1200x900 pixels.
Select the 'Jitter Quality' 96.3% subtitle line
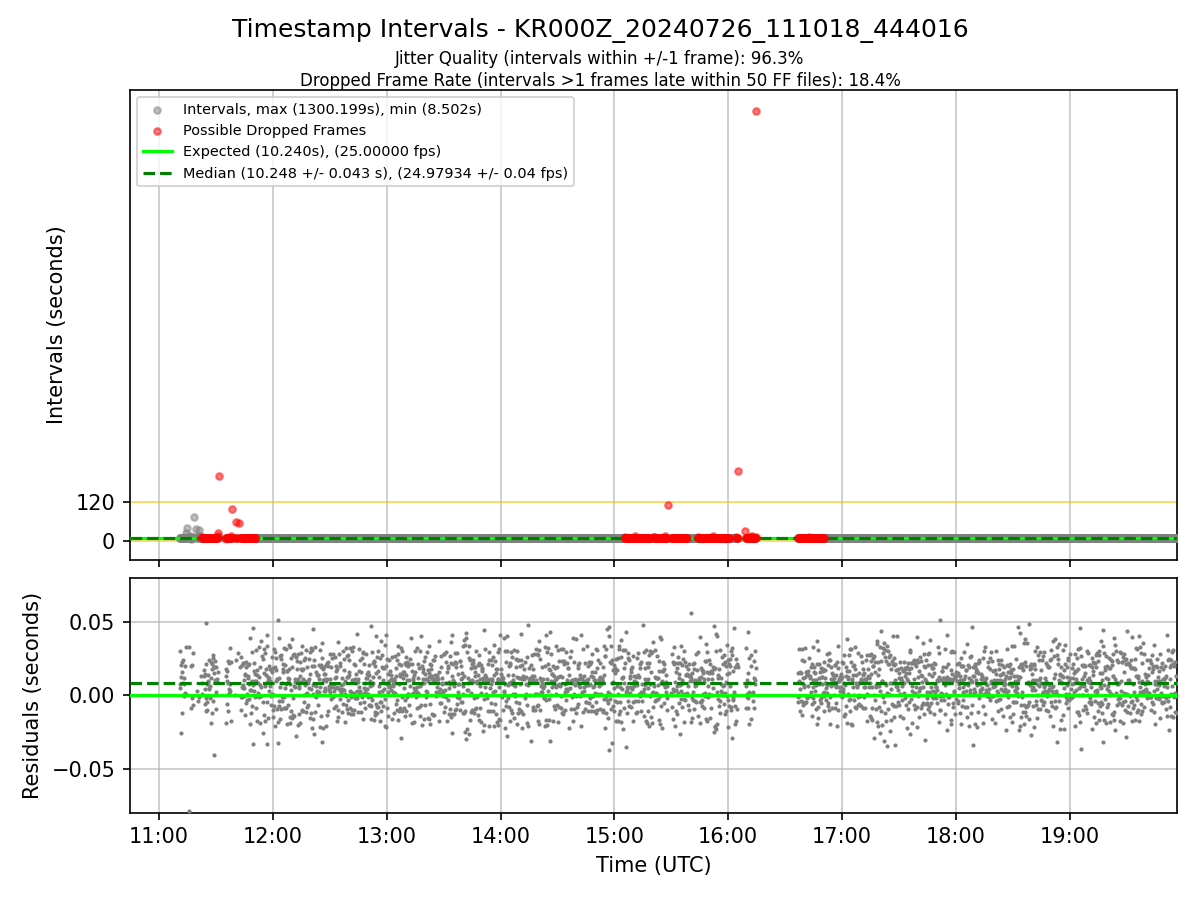click(x=599, y=59)
